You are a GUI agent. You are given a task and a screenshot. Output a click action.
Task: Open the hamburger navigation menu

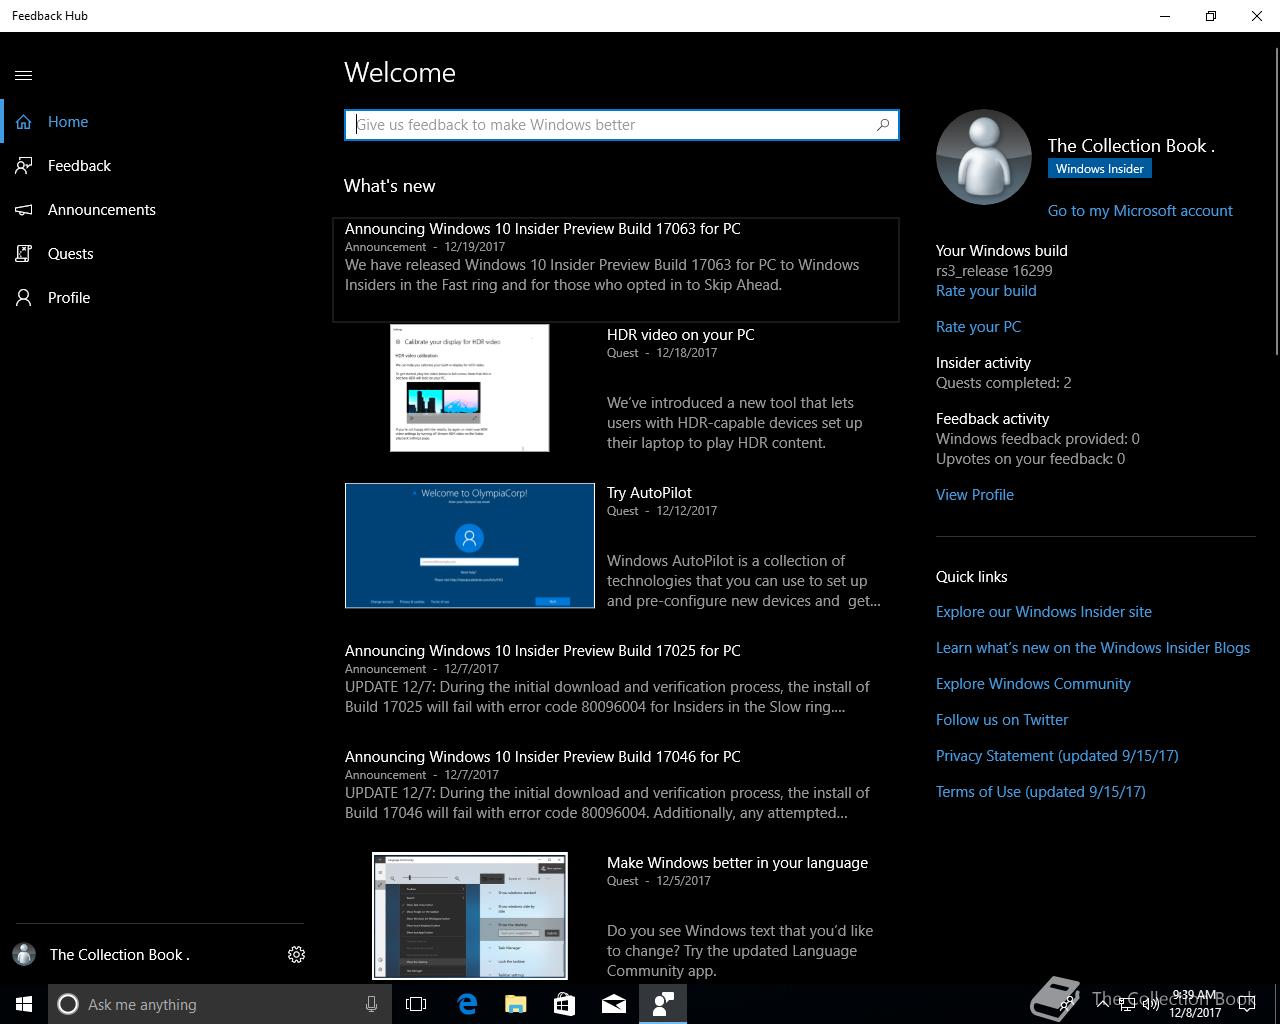(x=24, y=75)
